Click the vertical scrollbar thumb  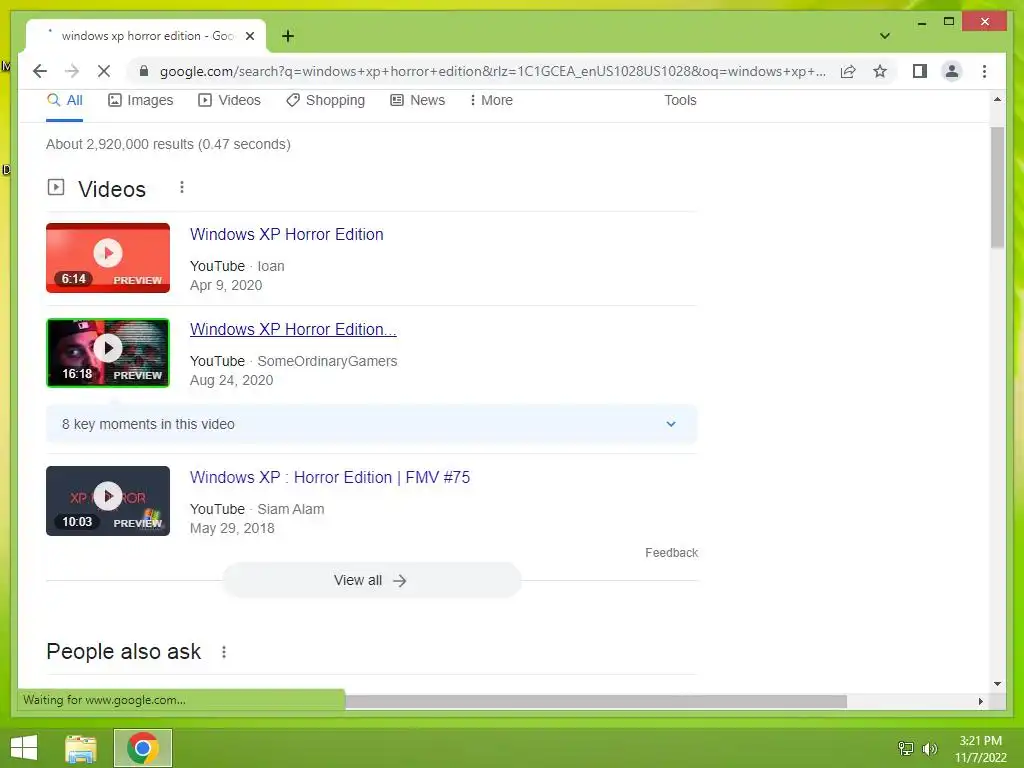point(997,188)
